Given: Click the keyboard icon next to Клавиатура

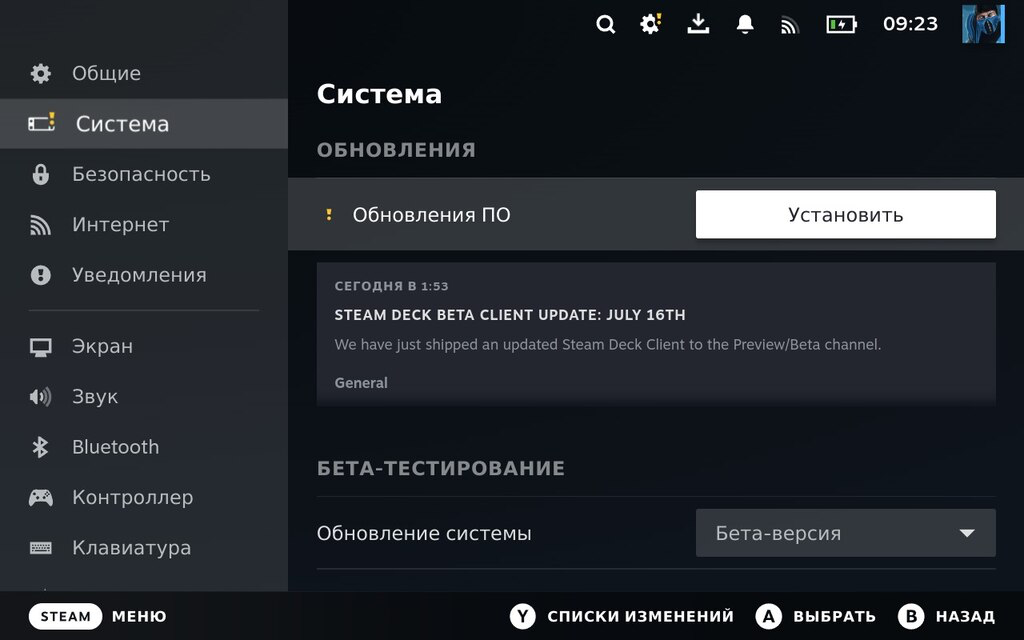Looking at the screenshot, I should [40, 548].
